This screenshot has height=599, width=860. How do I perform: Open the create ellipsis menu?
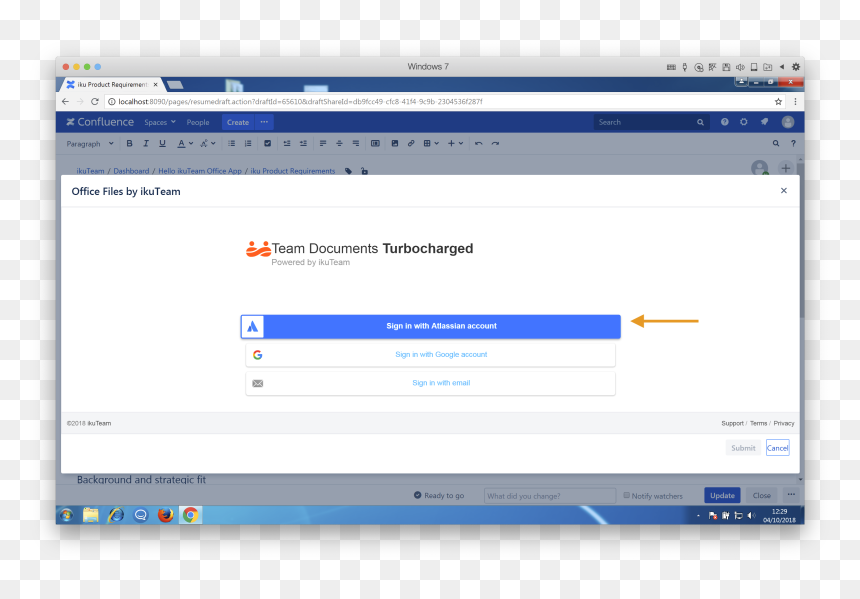coord(264,122)
